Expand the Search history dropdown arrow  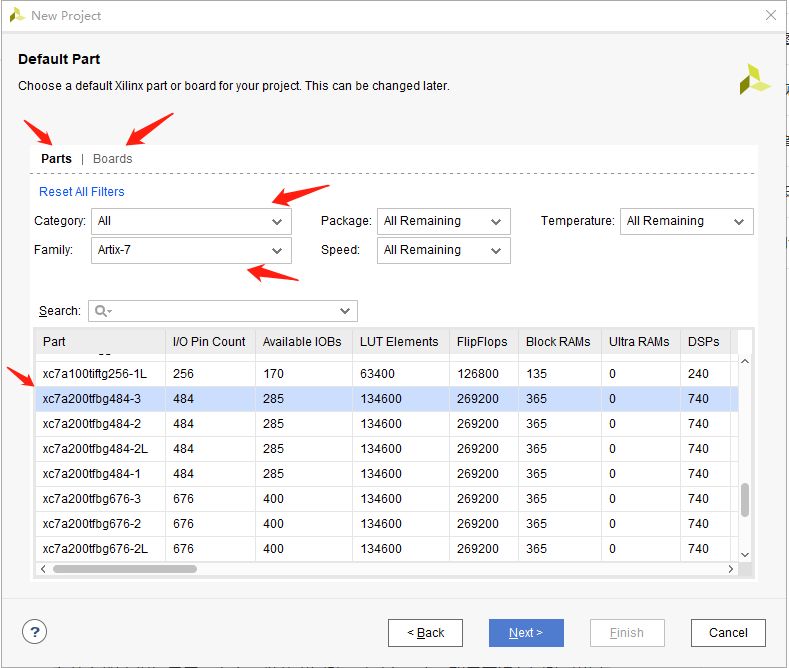(x=345, y=311)
